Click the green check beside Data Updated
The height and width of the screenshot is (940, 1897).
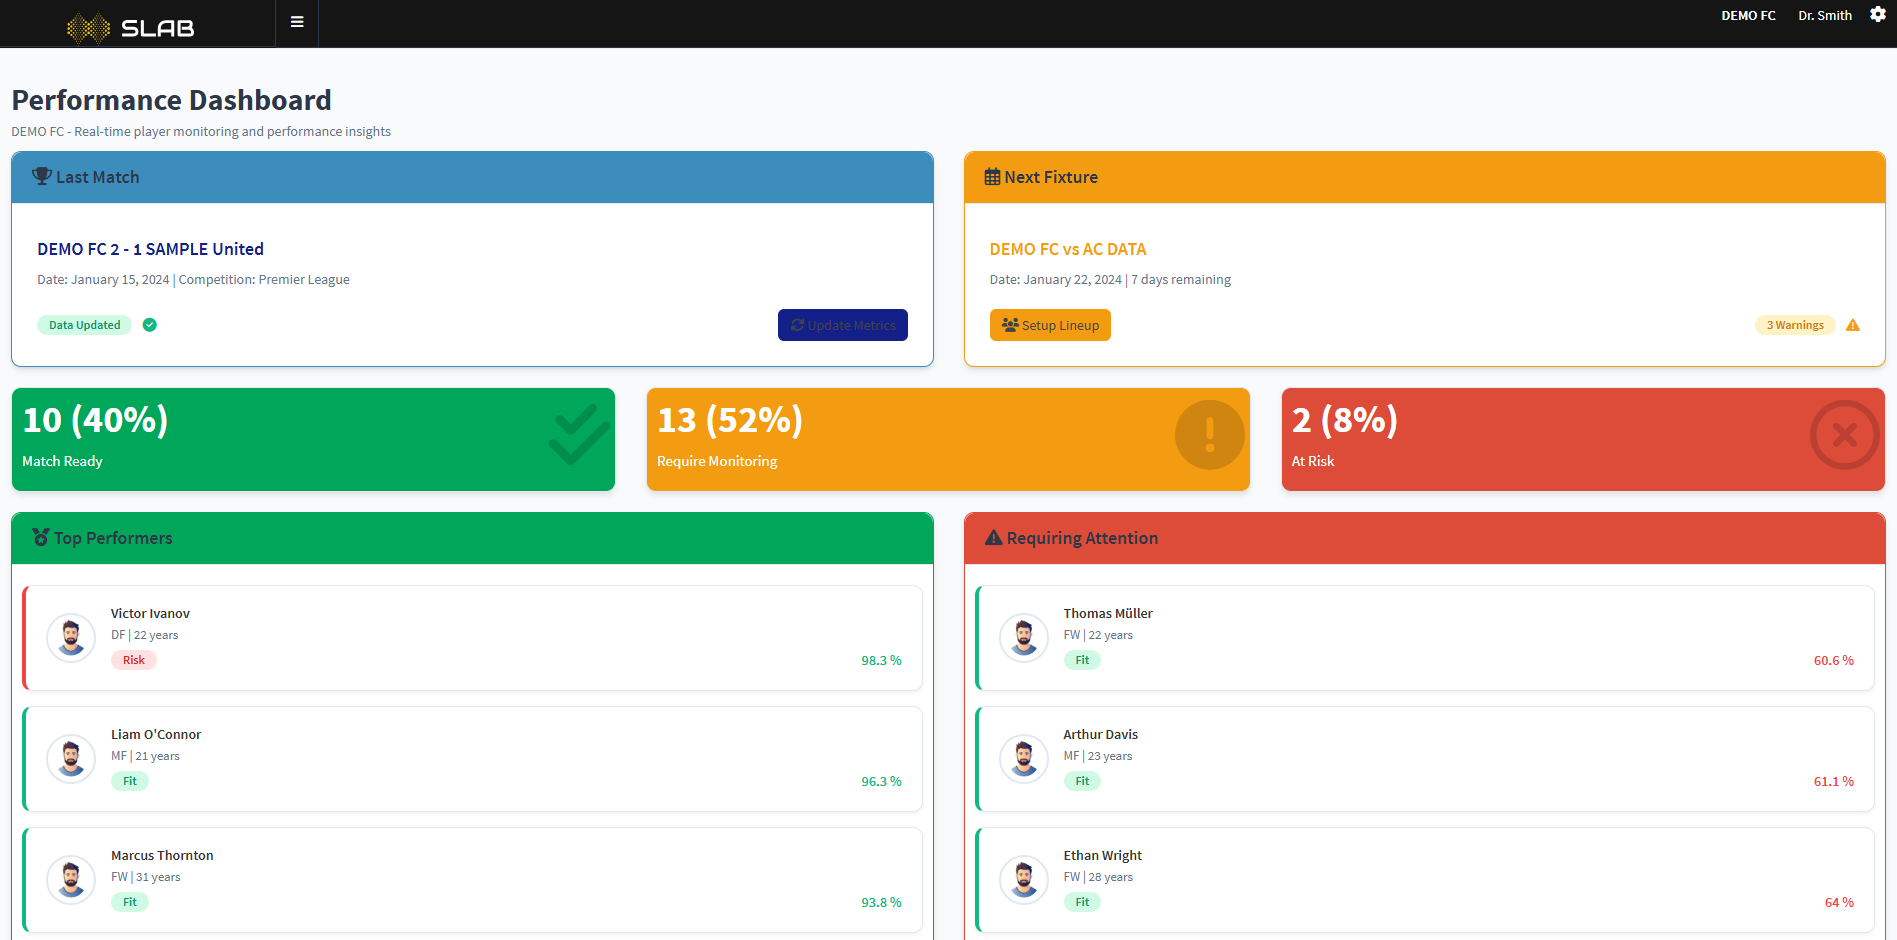pos(149,325)
